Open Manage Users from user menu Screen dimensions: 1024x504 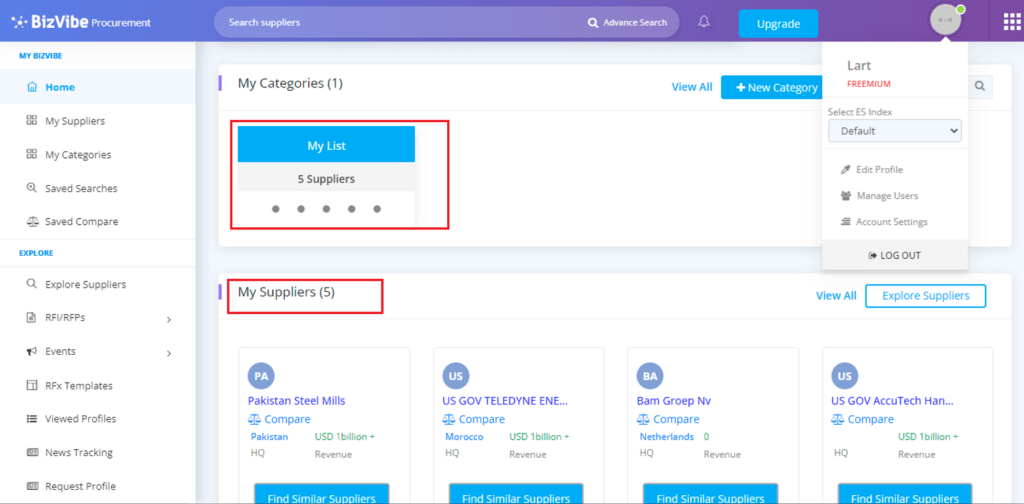887,196
